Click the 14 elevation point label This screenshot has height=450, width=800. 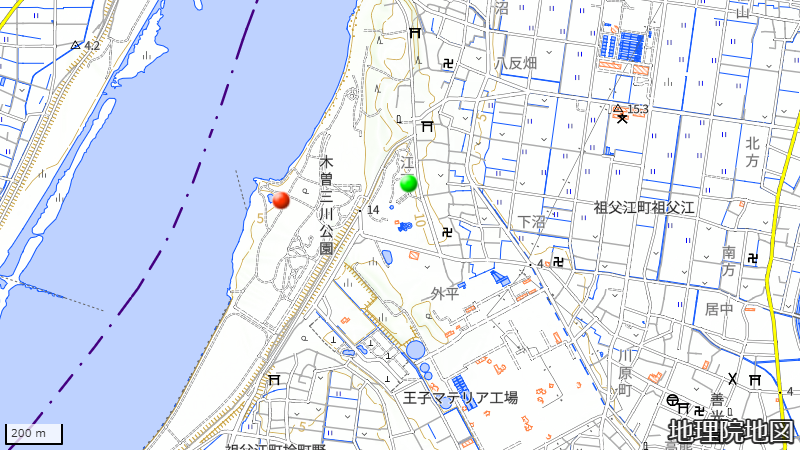pos(373,210)
